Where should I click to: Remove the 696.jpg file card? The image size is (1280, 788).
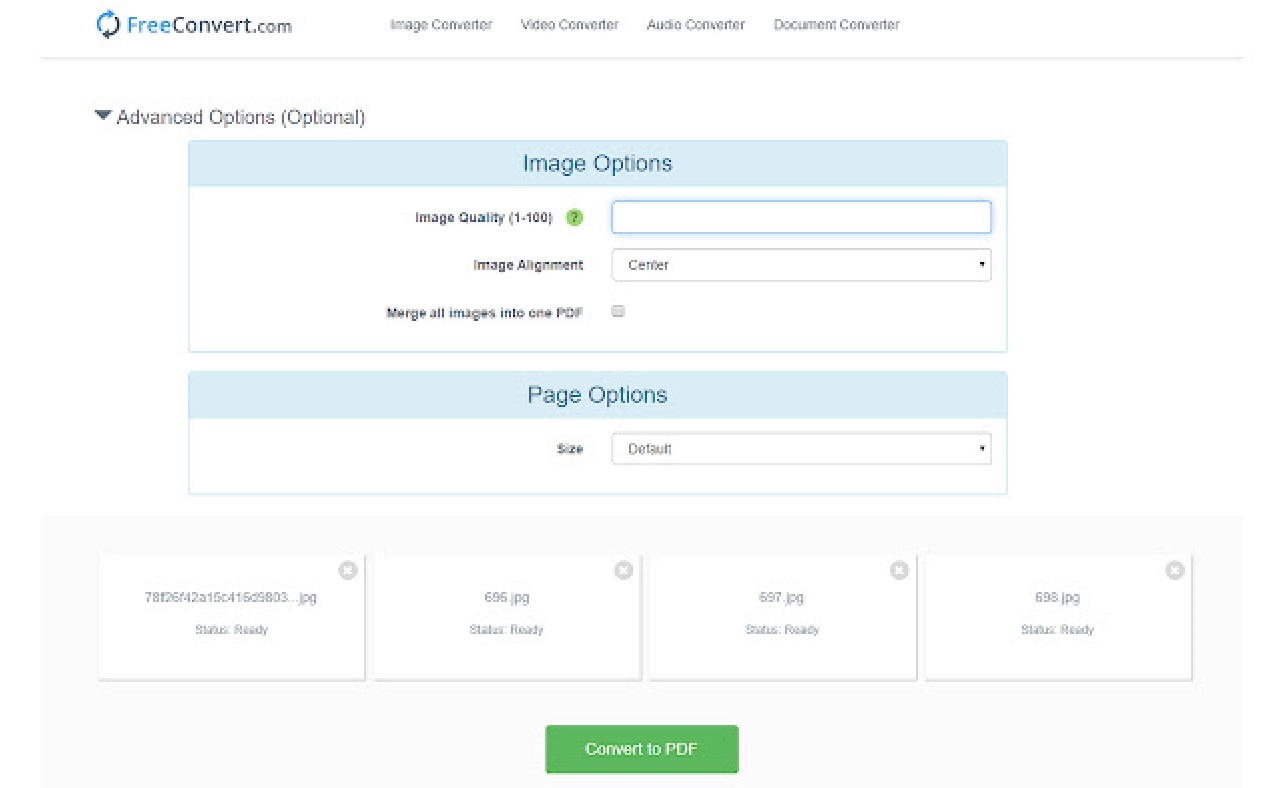pos(623,570)
